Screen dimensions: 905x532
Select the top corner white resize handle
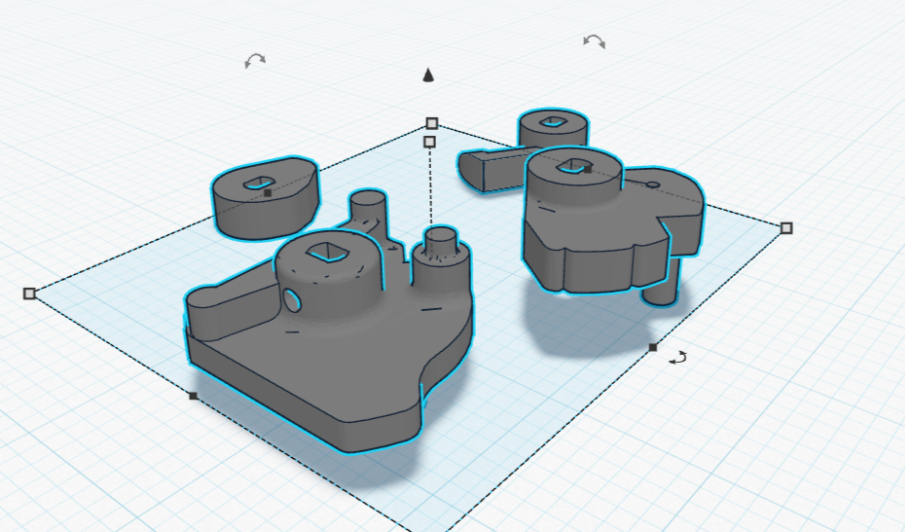(x=432, y=123)
